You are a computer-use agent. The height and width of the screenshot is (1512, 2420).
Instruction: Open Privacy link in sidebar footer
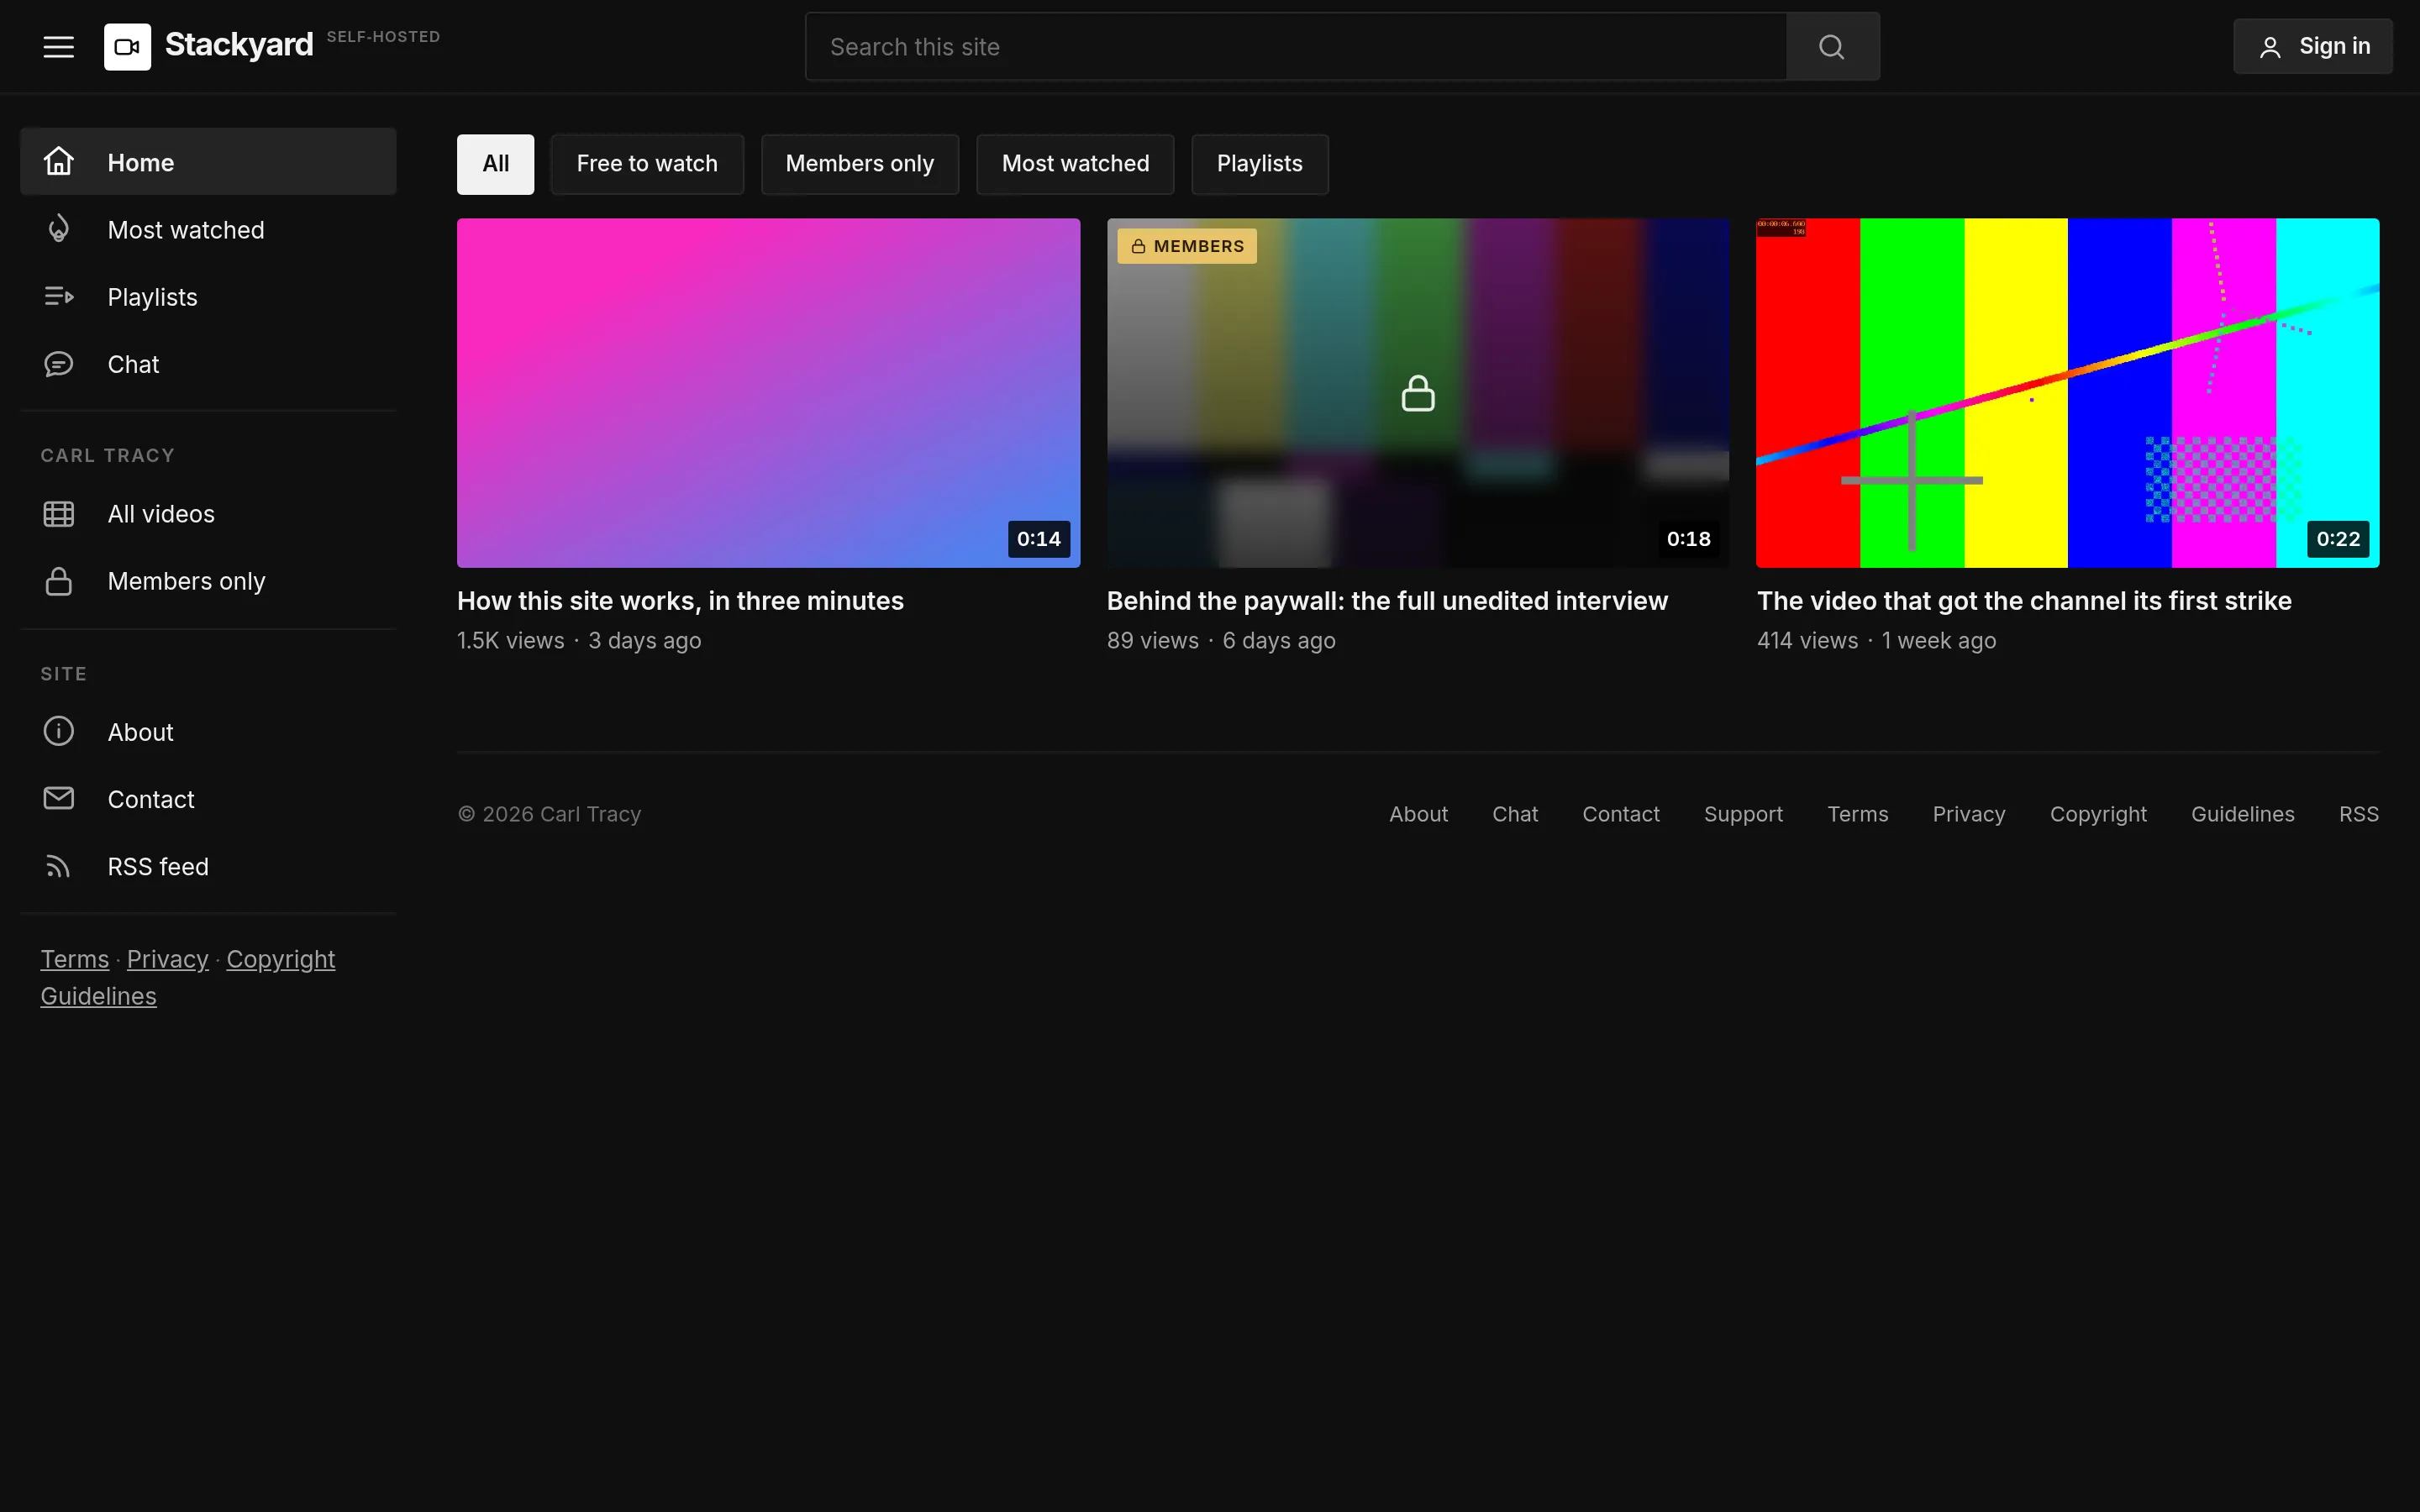point(168,960)
